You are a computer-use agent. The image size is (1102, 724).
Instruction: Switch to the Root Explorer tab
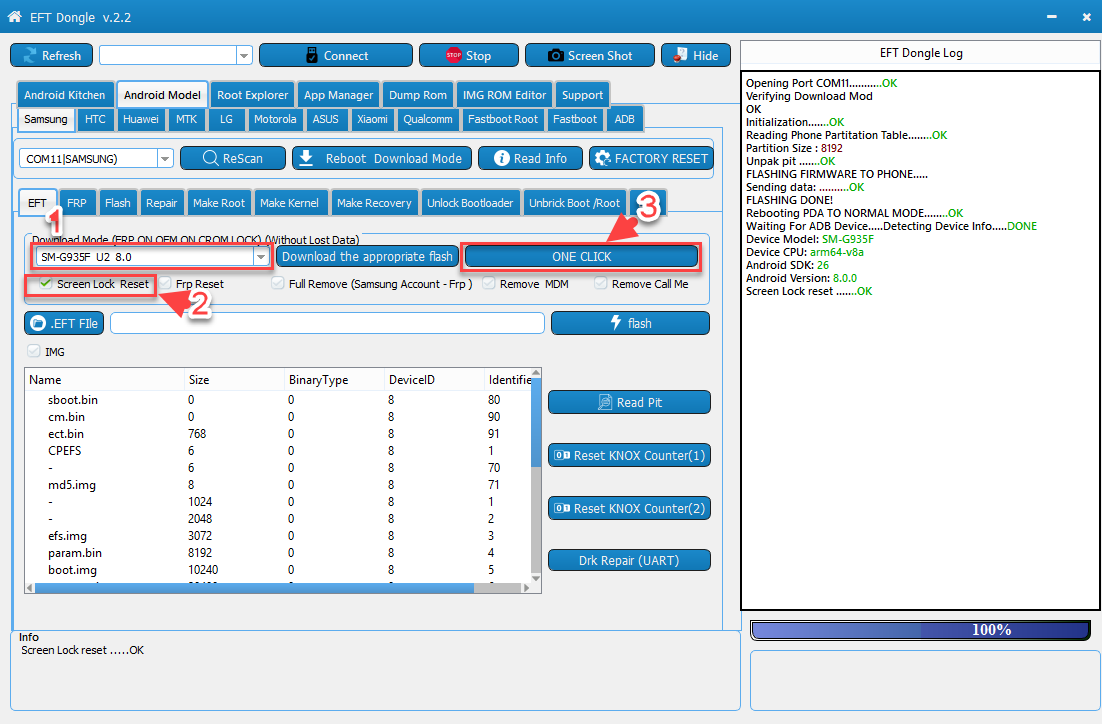(x=252, y=95)
